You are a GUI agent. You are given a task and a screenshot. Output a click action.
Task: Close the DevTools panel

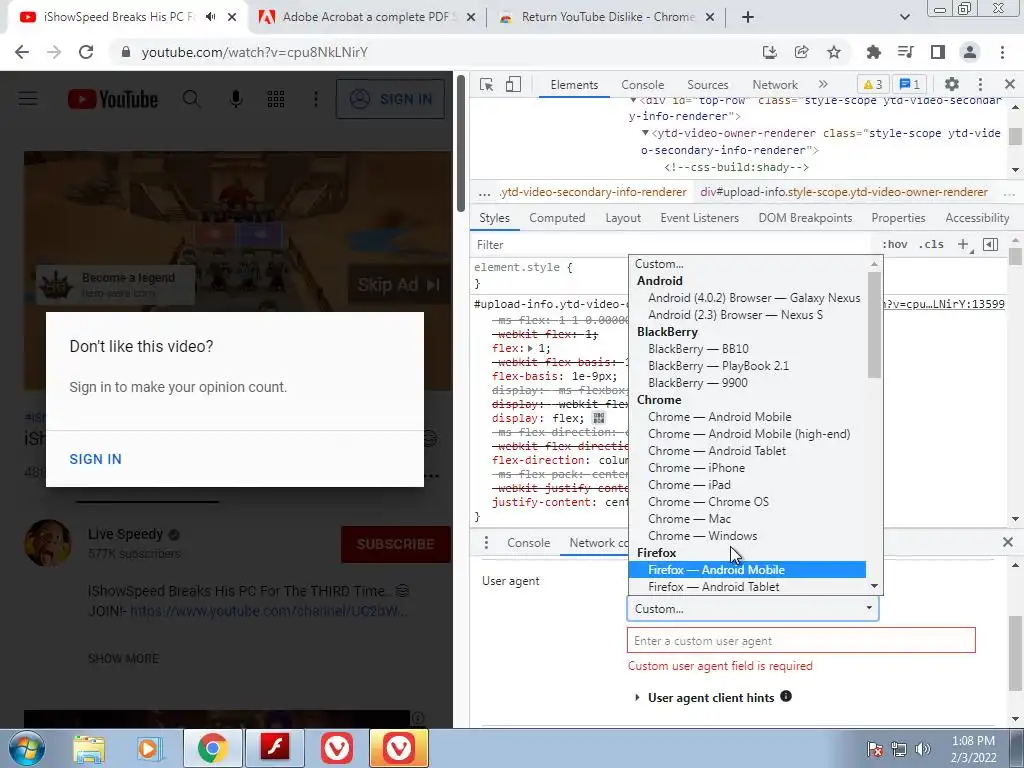click(x=1010, y=84)
